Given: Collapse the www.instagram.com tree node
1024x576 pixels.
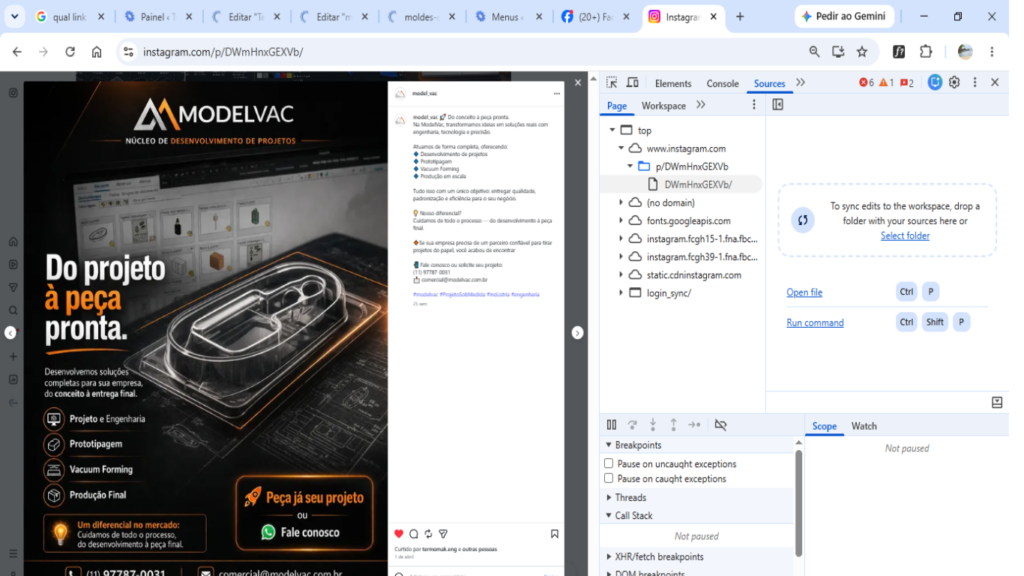Looking at the screenshot, I should pyautogui.click(x=621, y=148).
